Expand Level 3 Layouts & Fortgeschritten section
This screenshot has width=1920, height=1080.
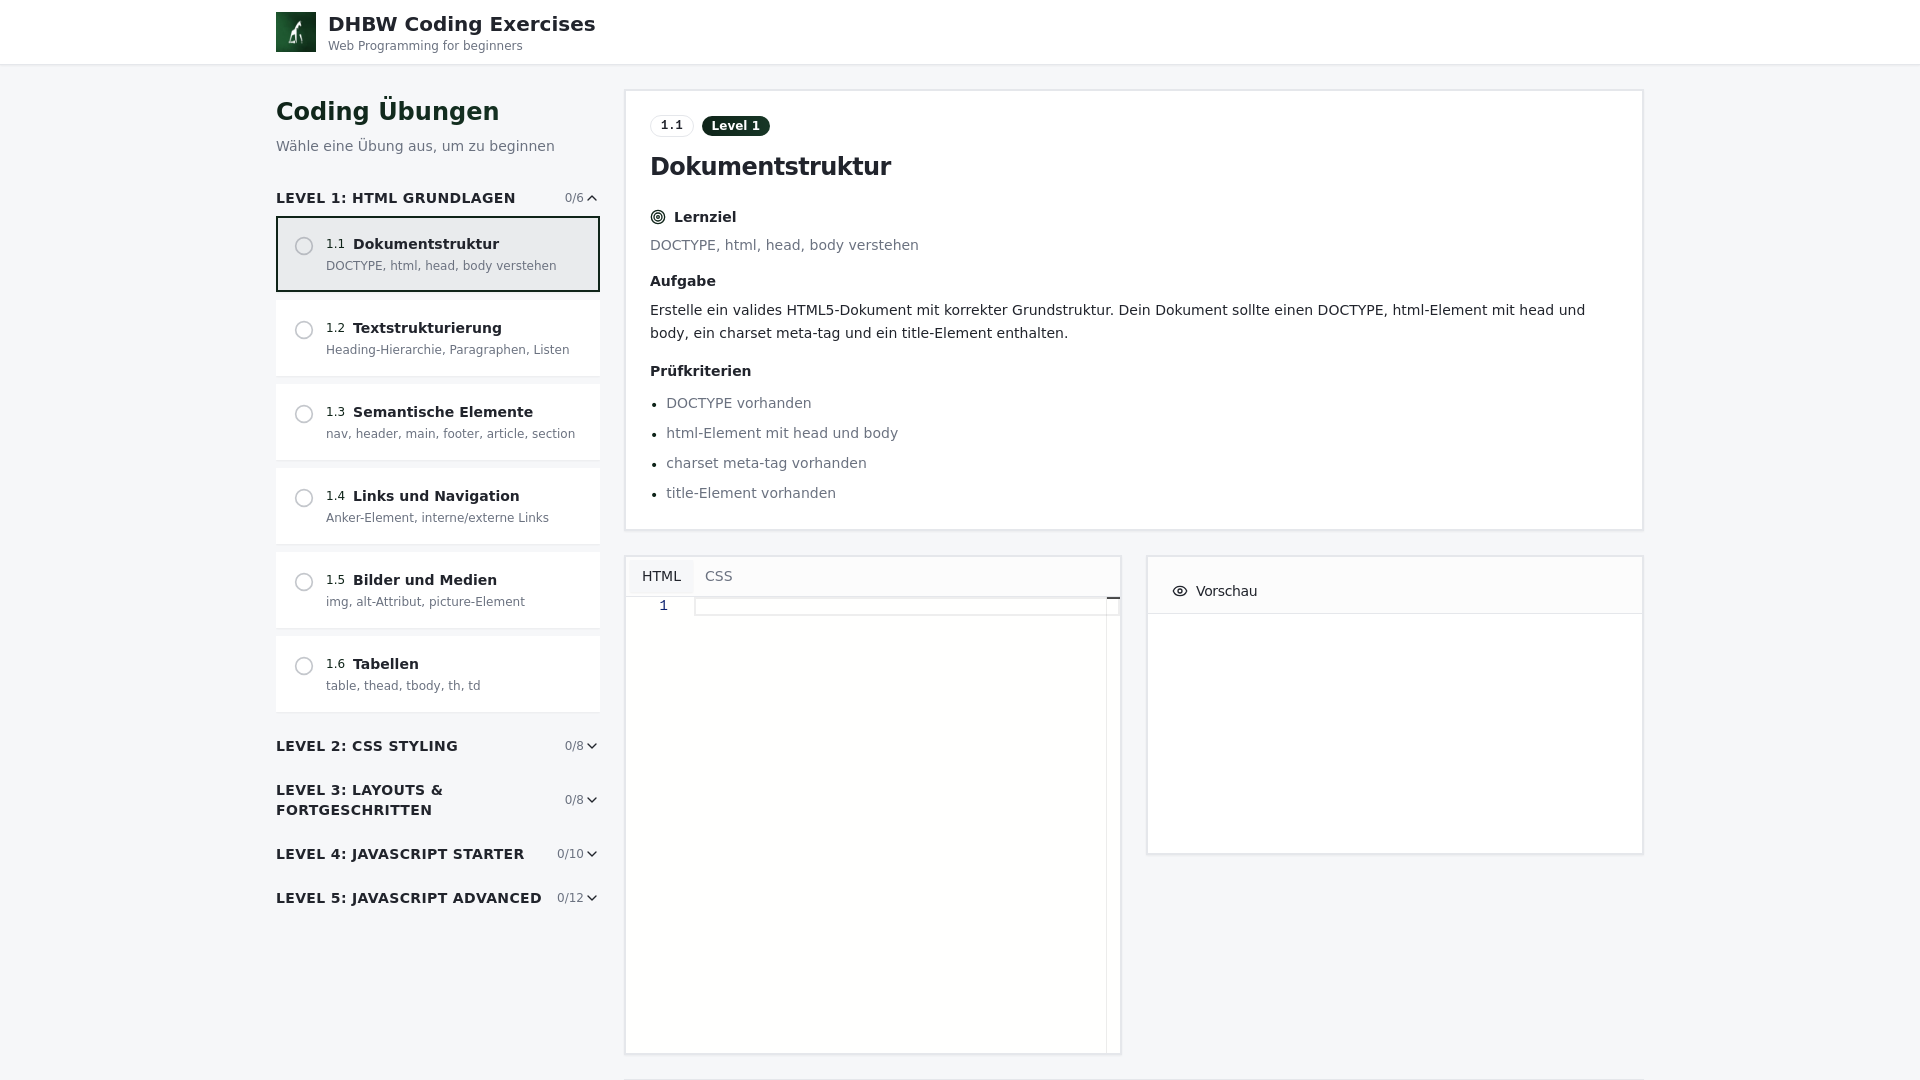438,800
